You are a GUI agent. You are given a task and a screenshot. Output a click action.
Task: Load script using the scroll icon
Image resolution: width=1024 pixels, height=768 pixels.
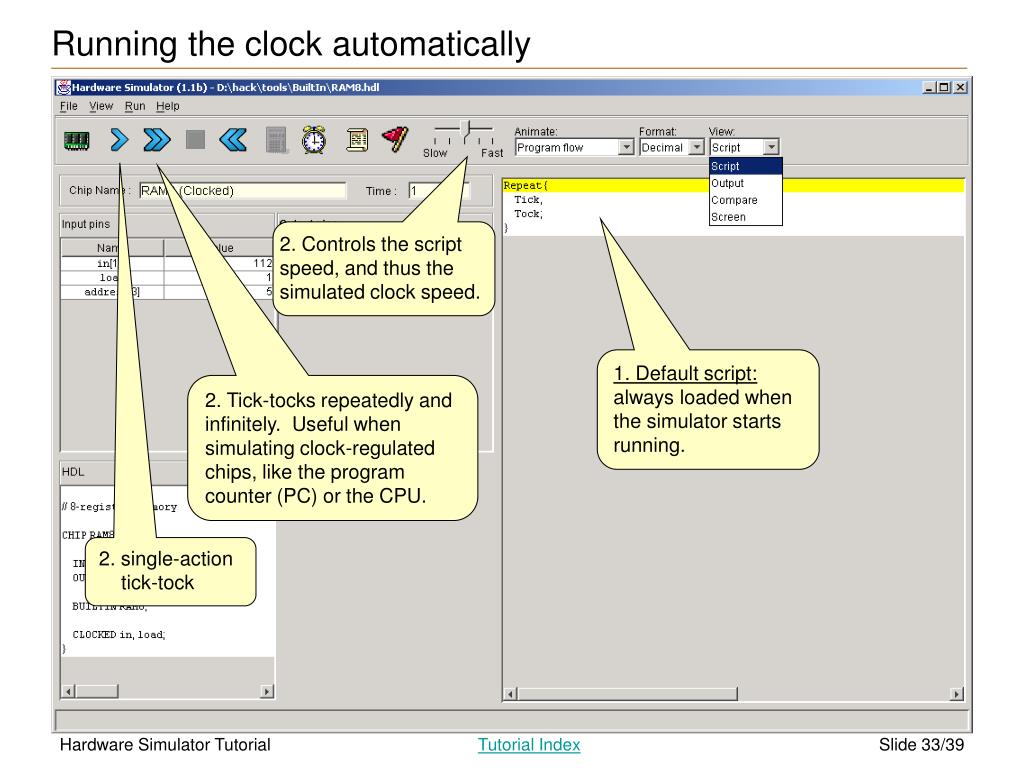[x=357, y=140]
